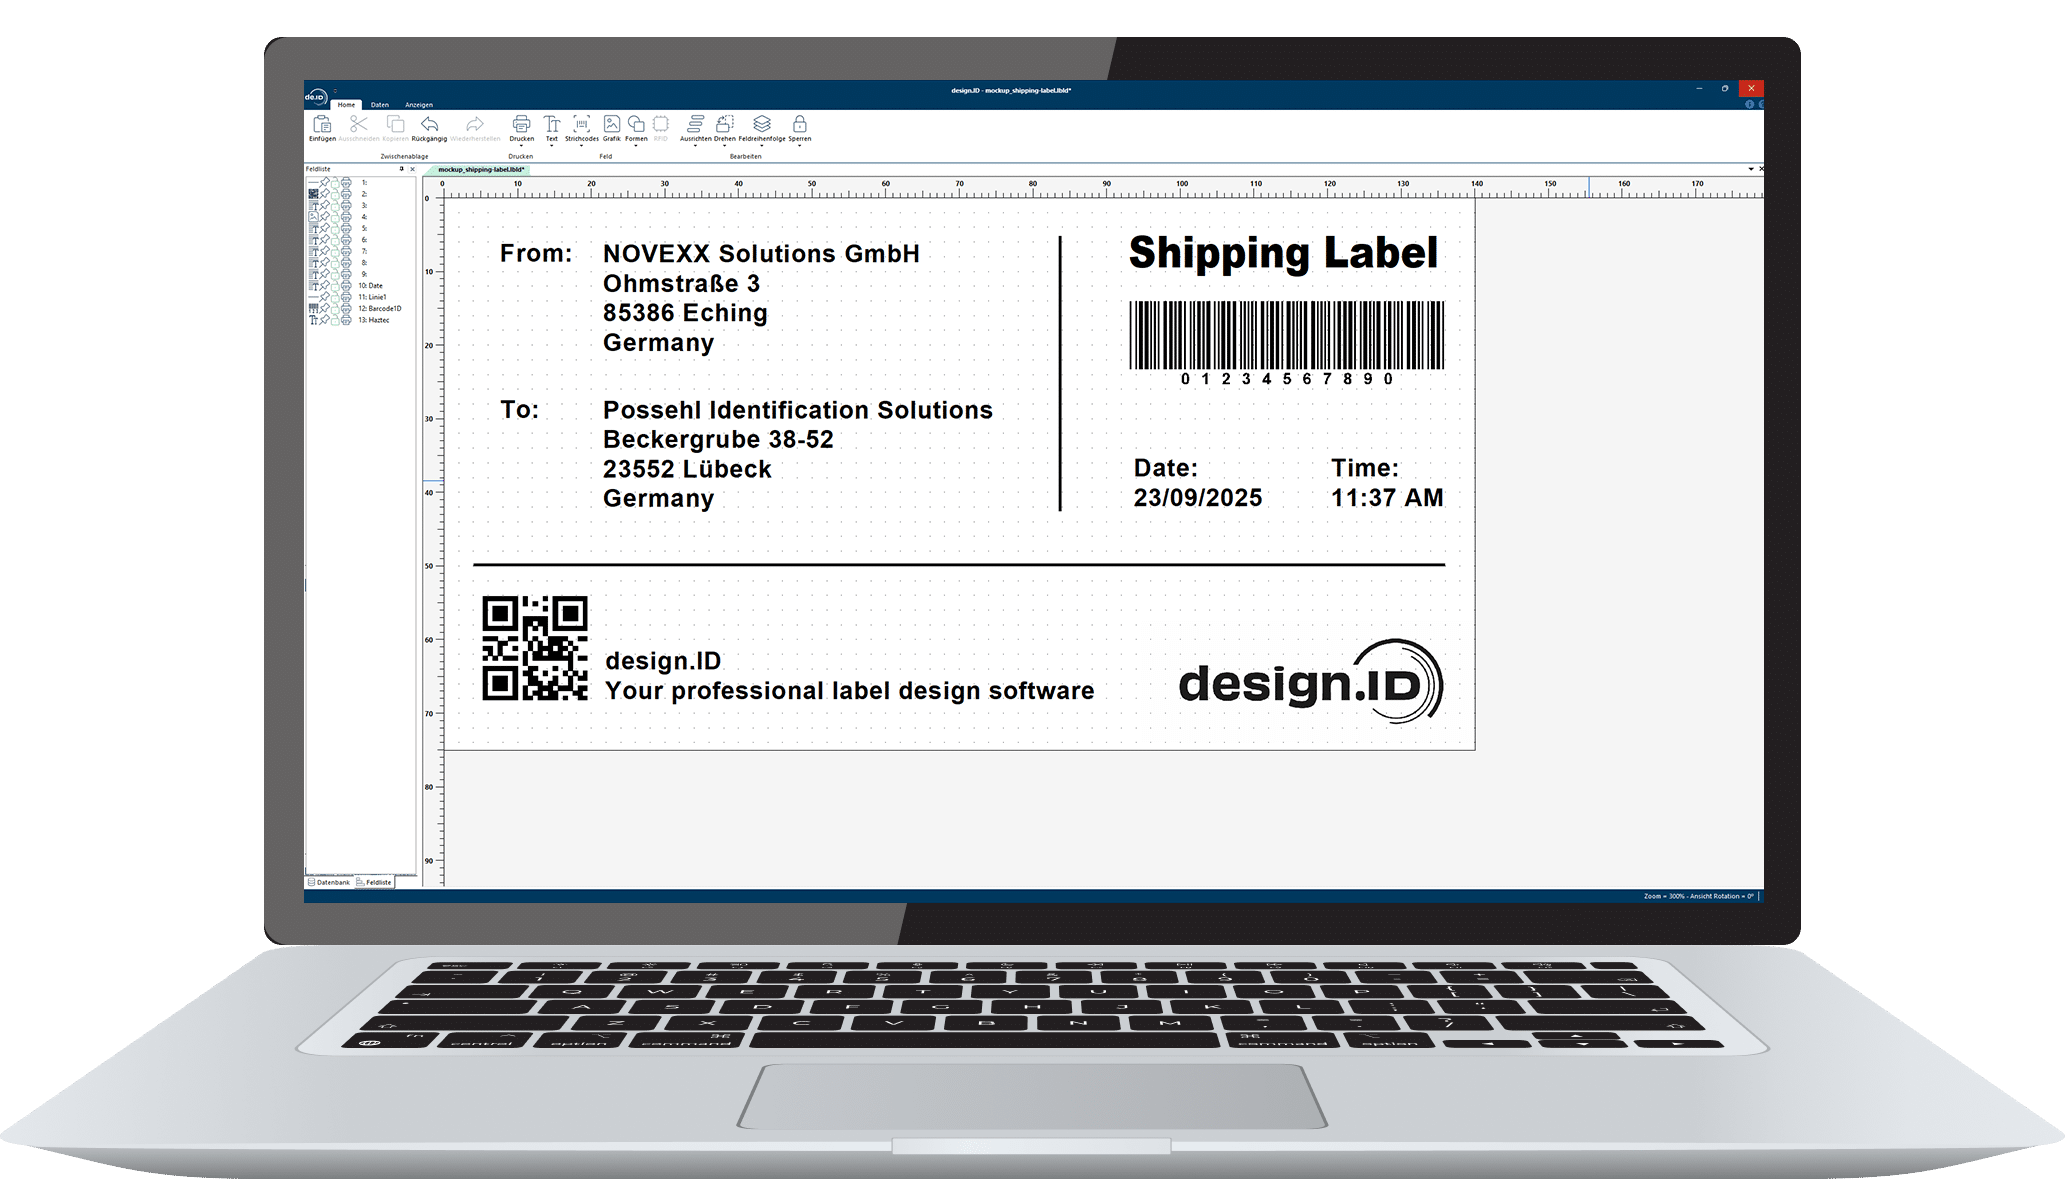This screenshot has height=1179, width=2065.
Task: Open the Feldreihenfolge layers tool
Action: (x=762, y=124)
